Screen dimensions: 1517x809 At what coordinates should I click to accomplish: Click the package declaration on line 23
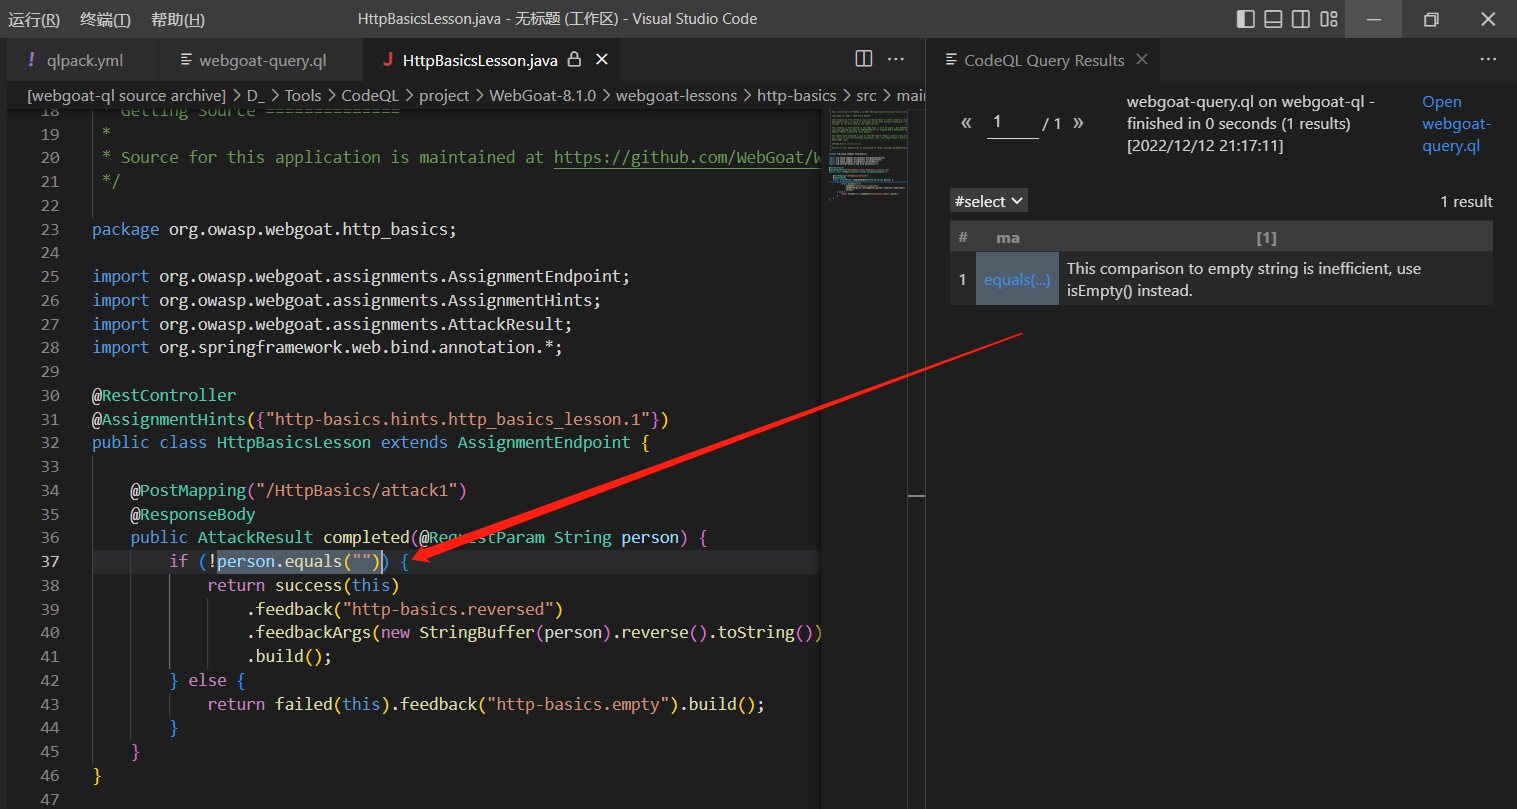274,229
